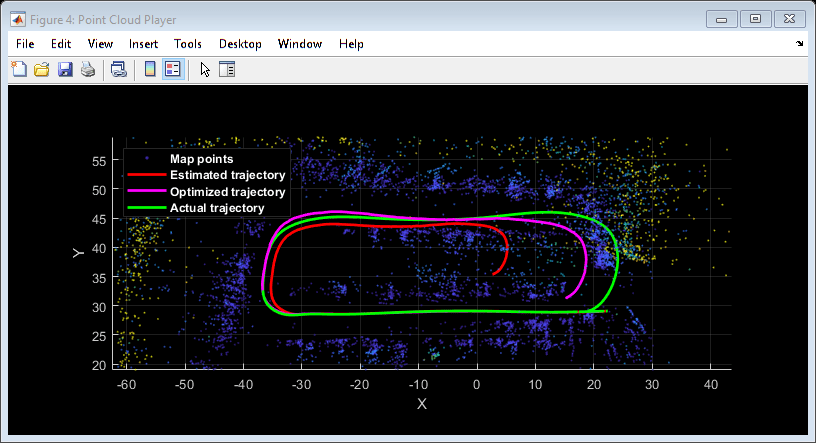Activate the Edit Plot arrow tool

204,69
